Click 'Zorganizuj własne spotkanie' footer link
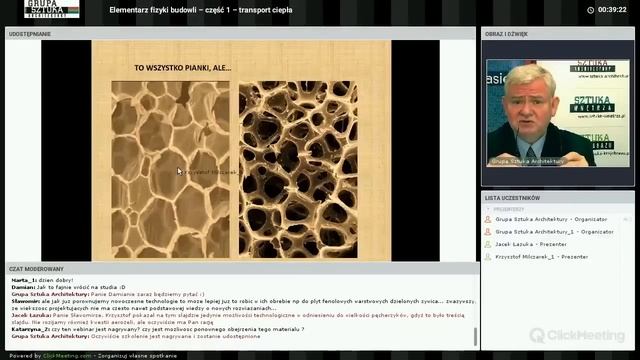640x360 pixels. (137, 356)
